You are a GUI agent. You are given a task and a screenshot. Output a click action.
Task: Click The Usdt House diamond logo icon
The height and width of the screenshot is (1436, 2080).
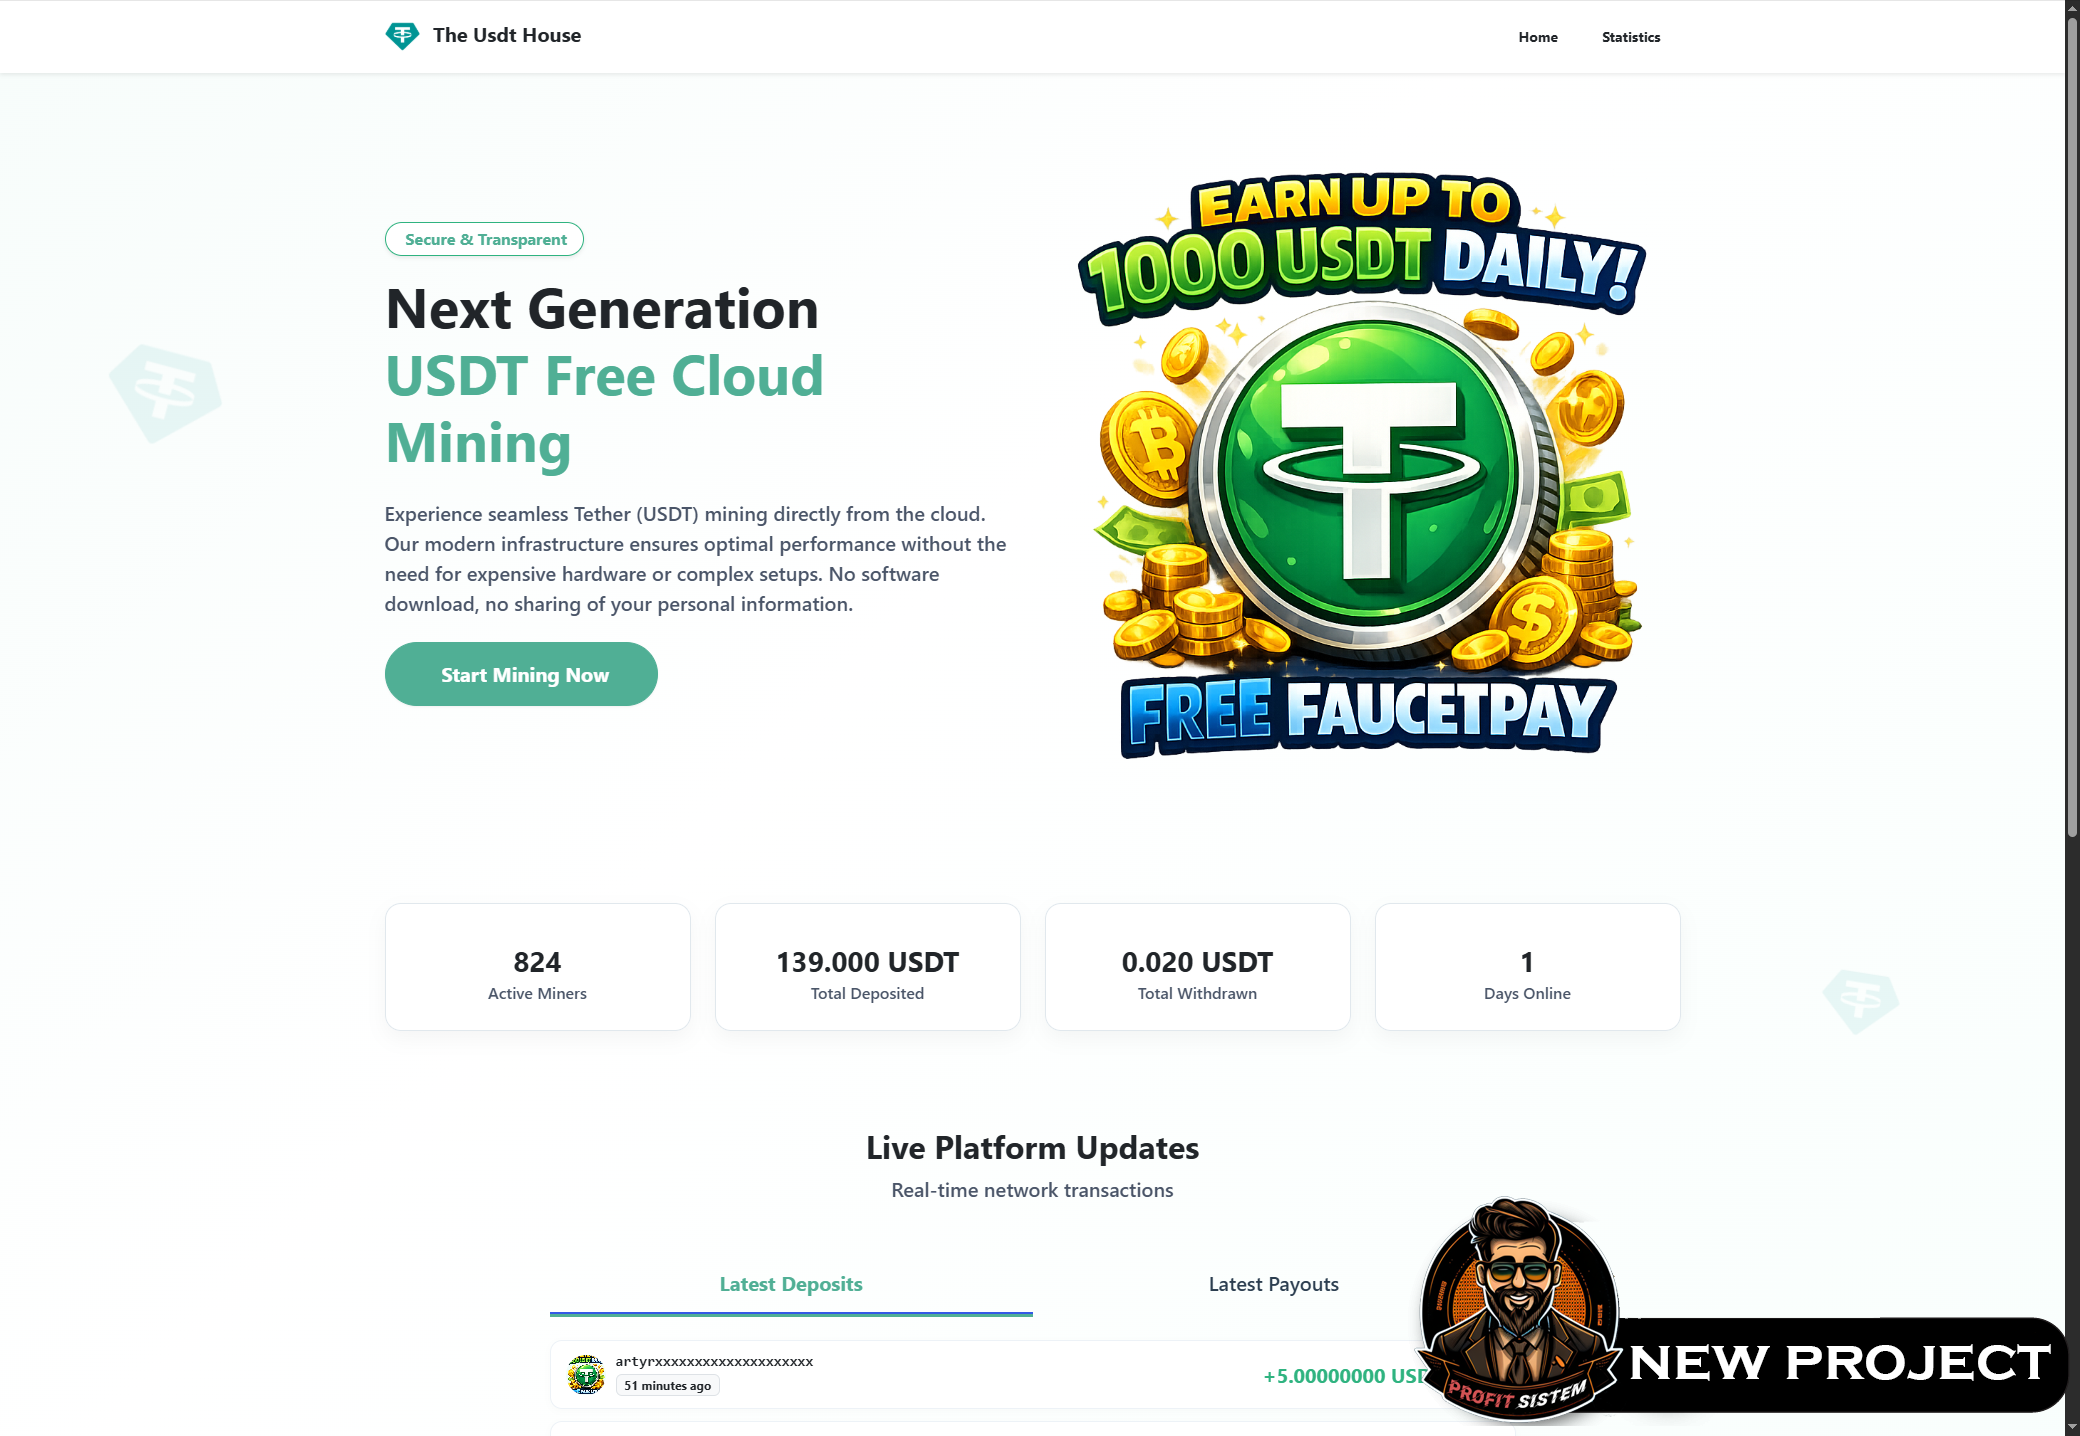(x=402, y=36)
